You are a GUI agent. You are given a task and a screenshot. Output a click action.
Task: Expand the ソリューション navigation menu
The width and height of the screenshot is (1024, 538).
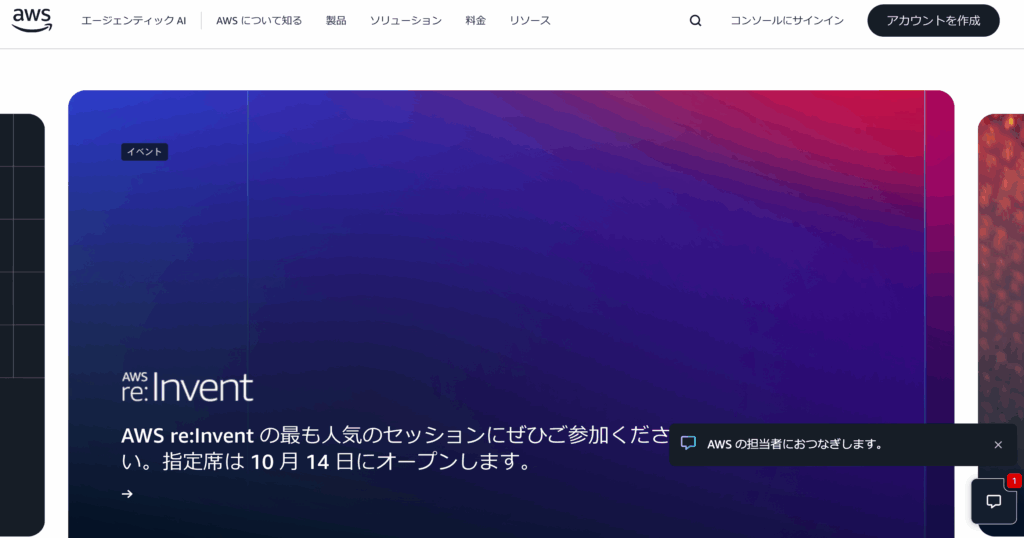405,21
